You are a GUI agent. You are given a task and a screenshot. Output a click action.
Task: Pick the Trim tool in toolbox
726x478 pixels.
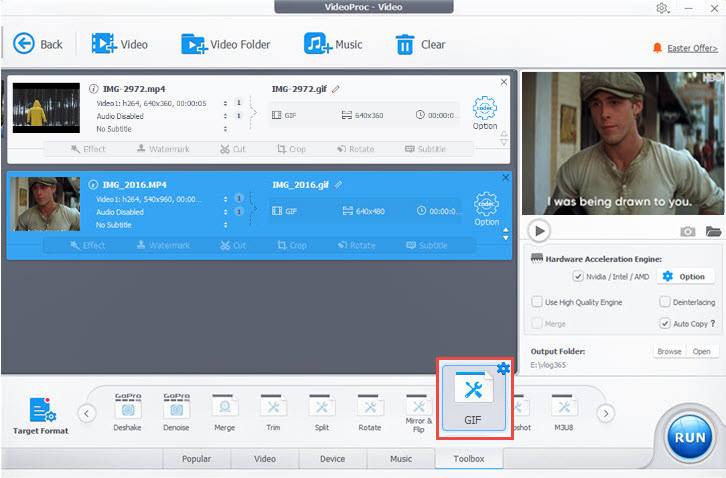pyautogui.click(x=273, y=409)
